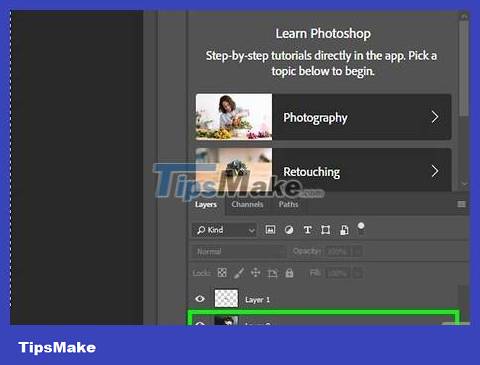Screen dimensions: 480x365
Task: Filter for type layers icon
Action: pyautogui.click(x=308, y=230)
